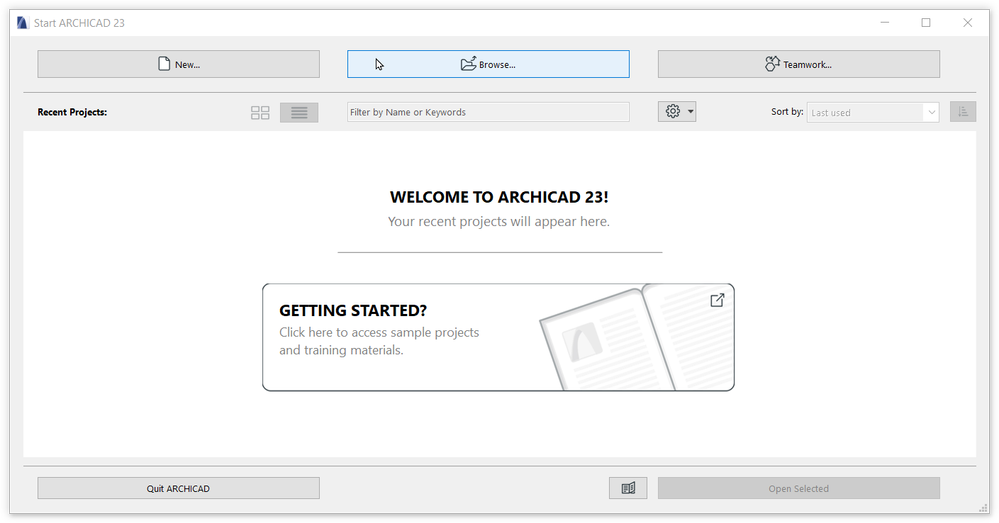Click the ARCHICAD logo in title bar
The width and height of the screenshot is (999, 523).
pyautogui.click(x=22, y=23)
